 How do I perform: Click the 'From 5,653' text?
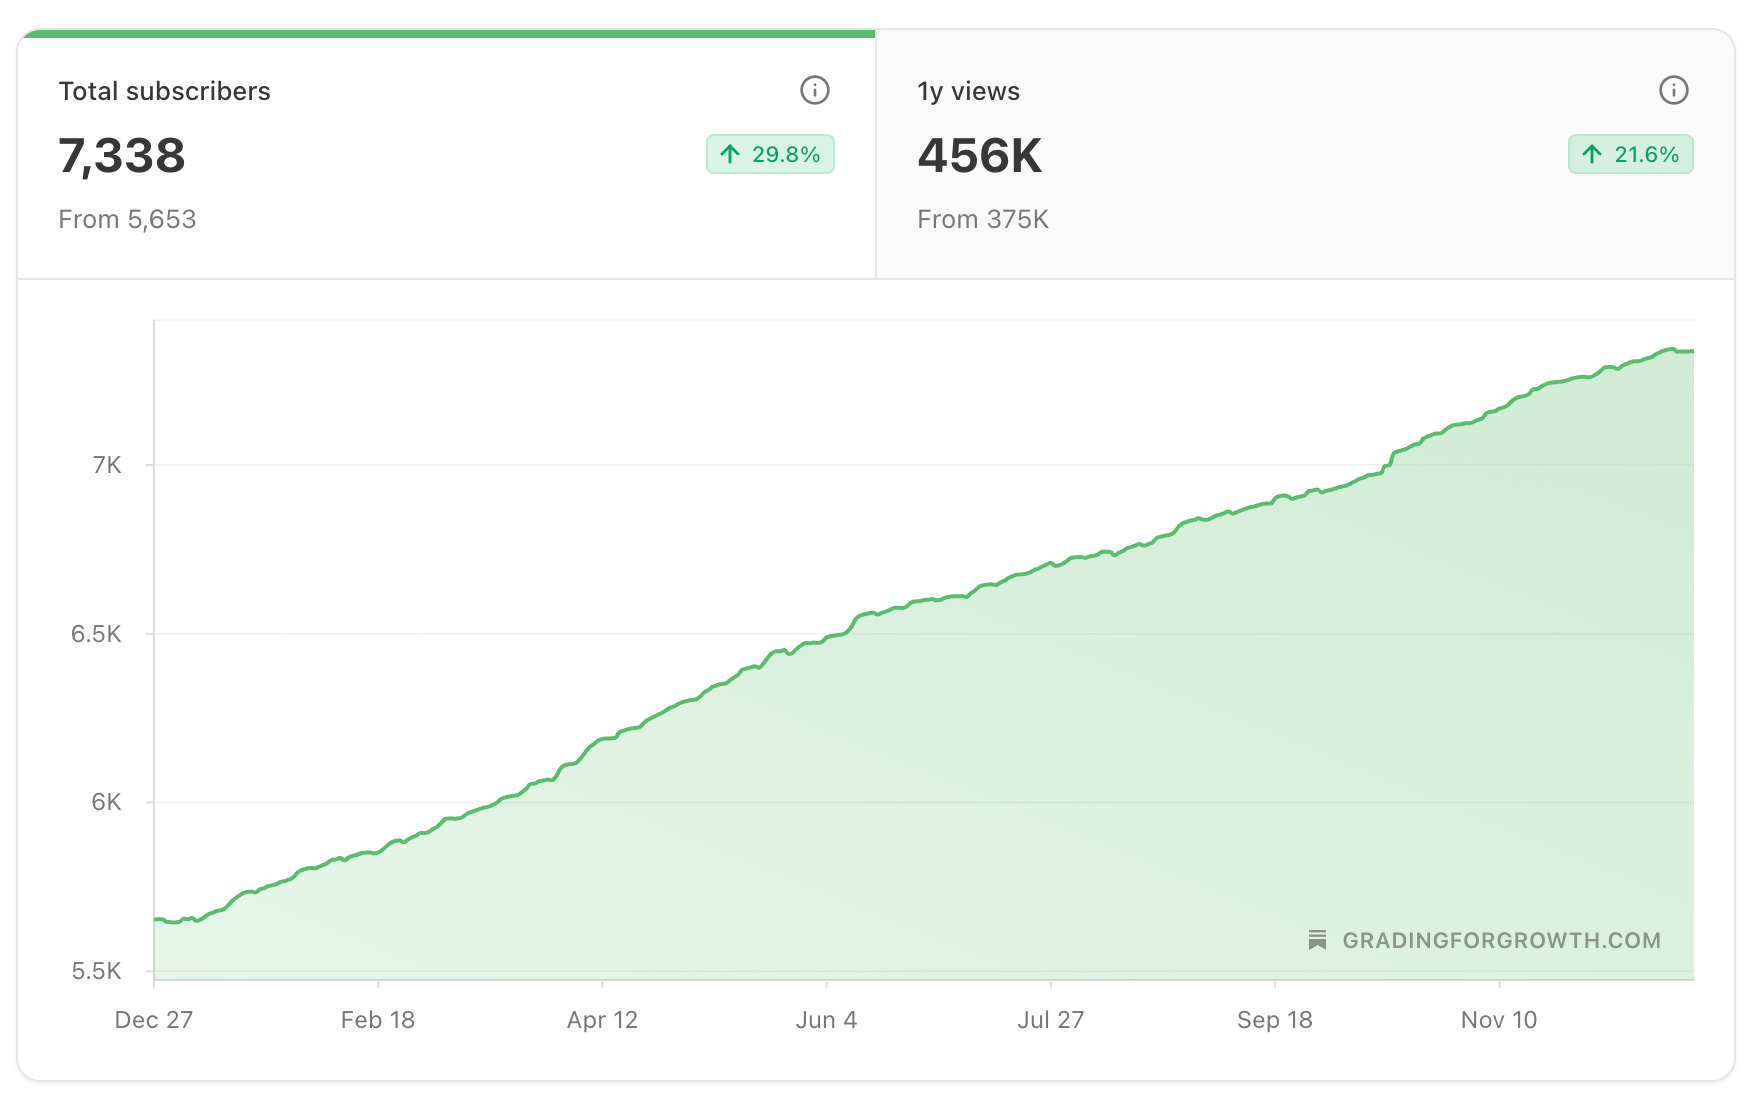[127, 219]
